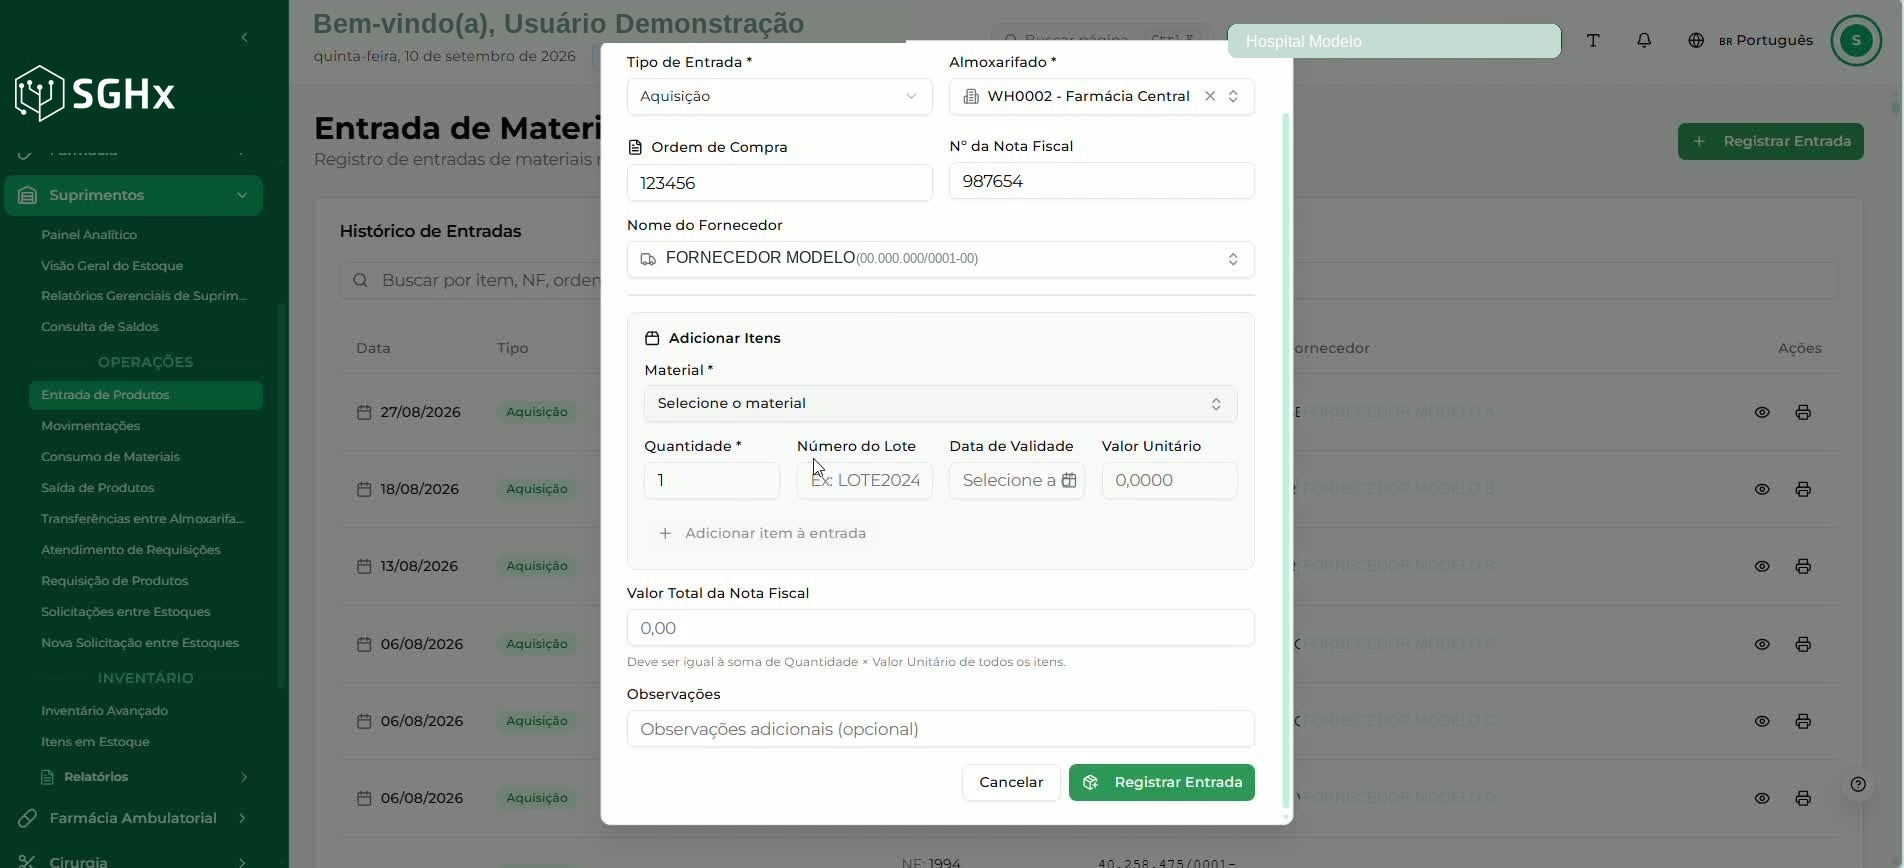View the first 06/08/2026 entry with FORNECEDOR MODELO C

pyautogui.click(x=1762, y=644)
